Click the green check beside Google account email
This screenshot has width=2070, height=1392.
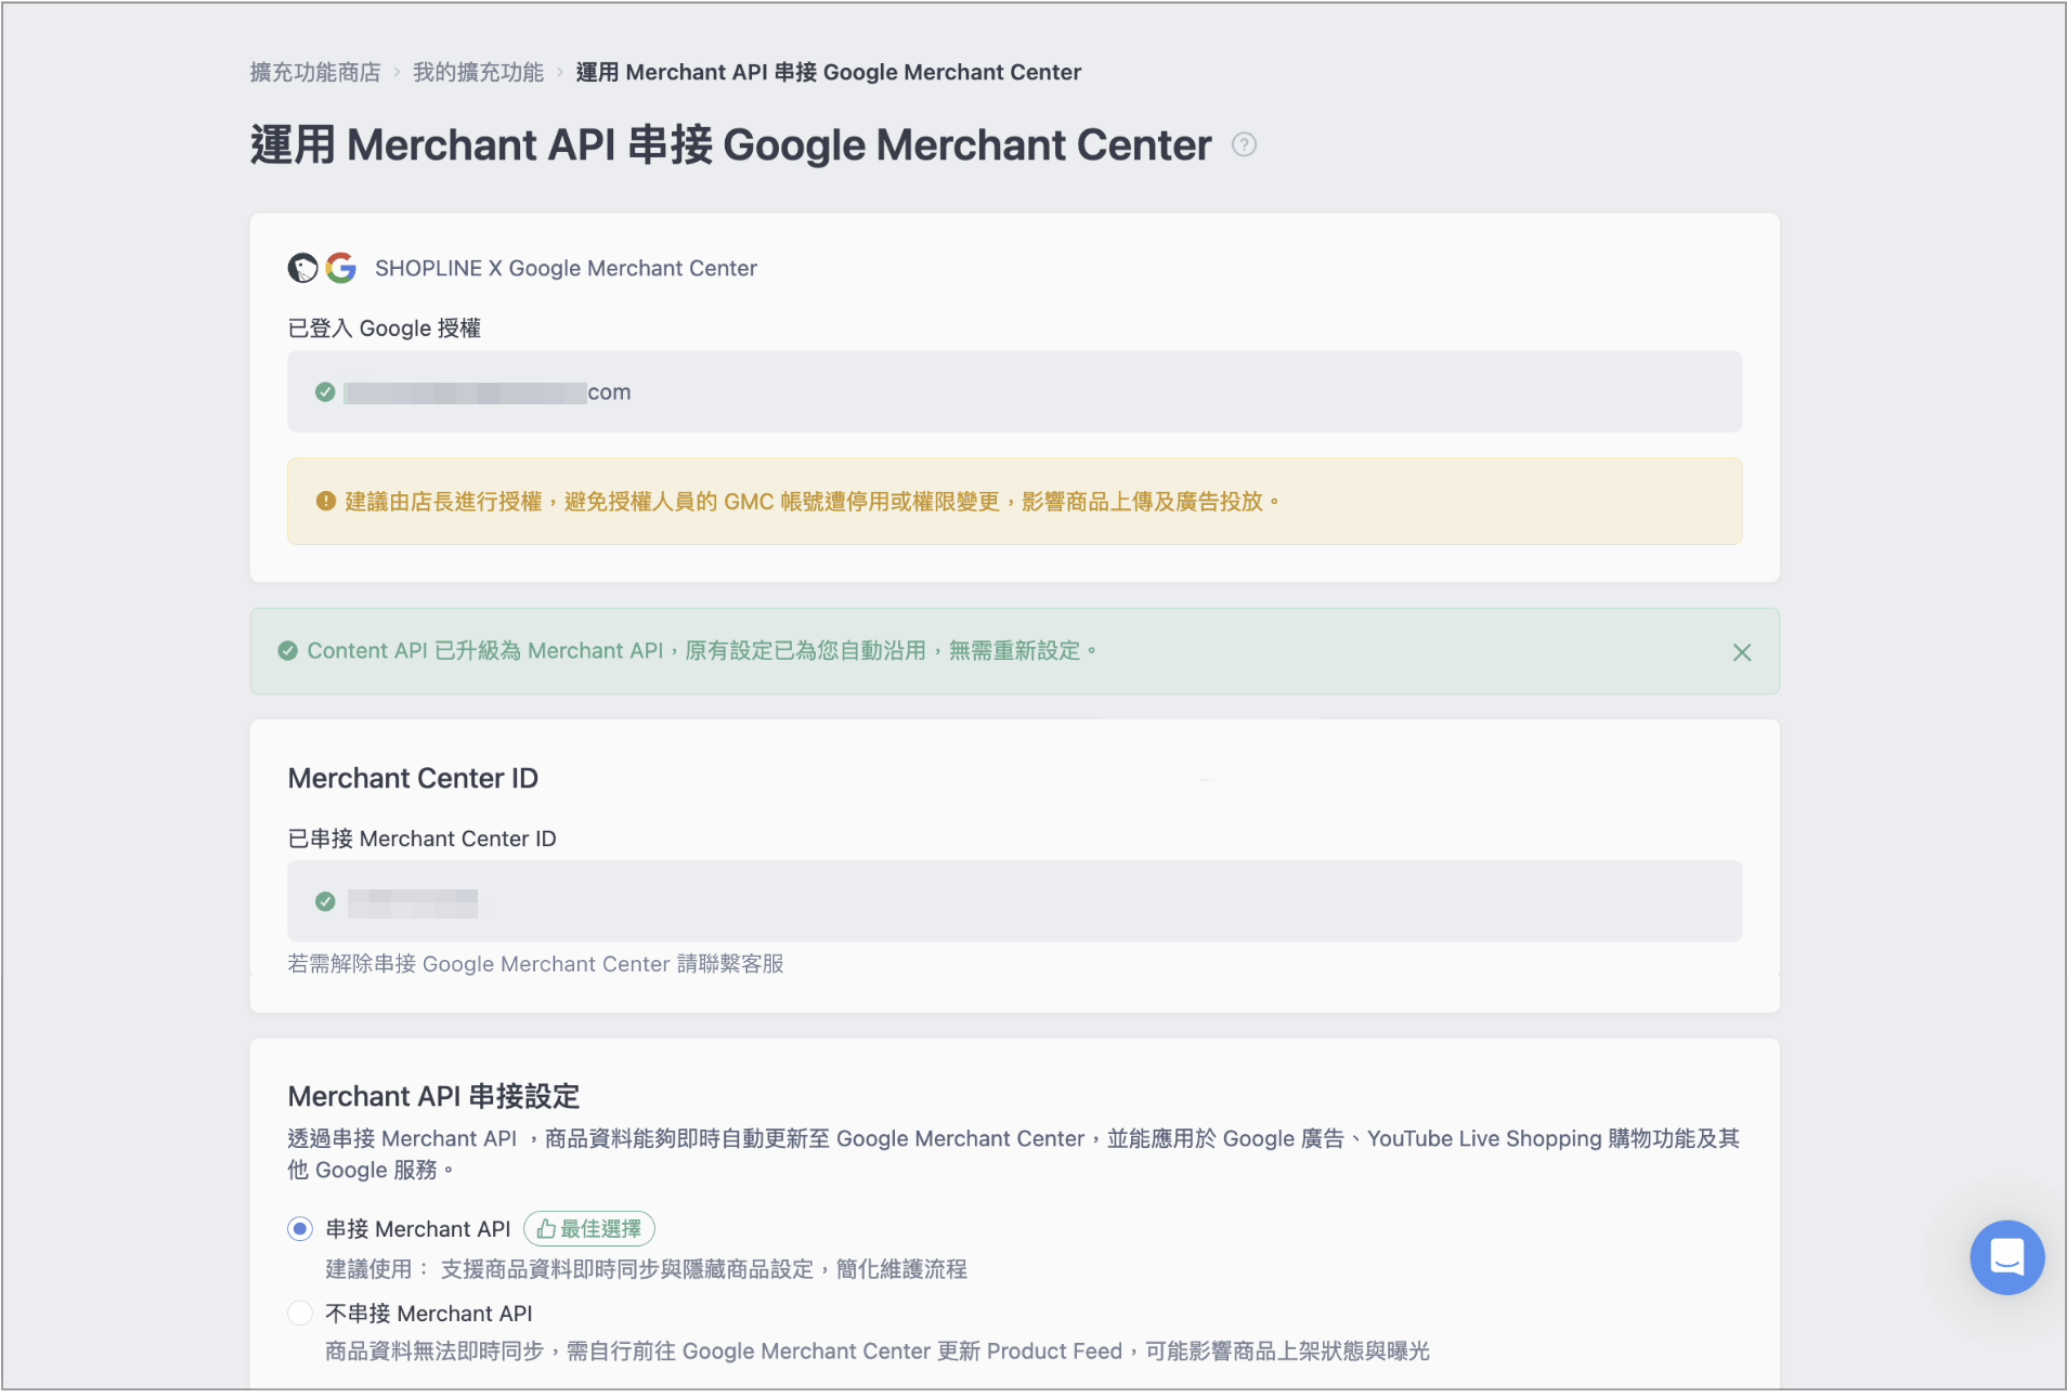point(325,392)
